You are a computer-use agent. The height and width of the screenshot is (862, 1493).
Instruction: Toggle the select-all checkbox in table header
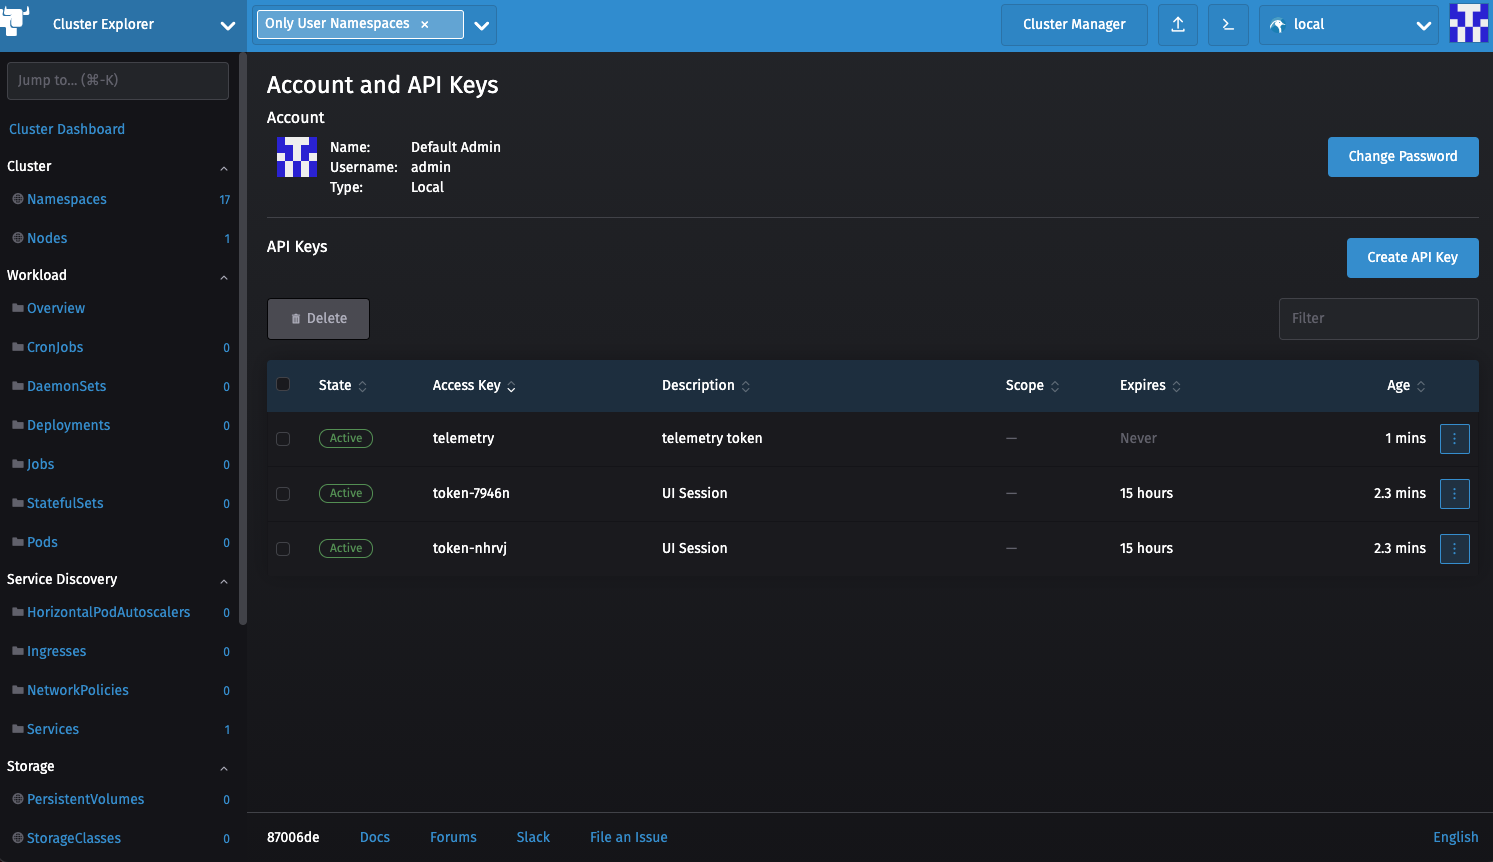[283, 383]
